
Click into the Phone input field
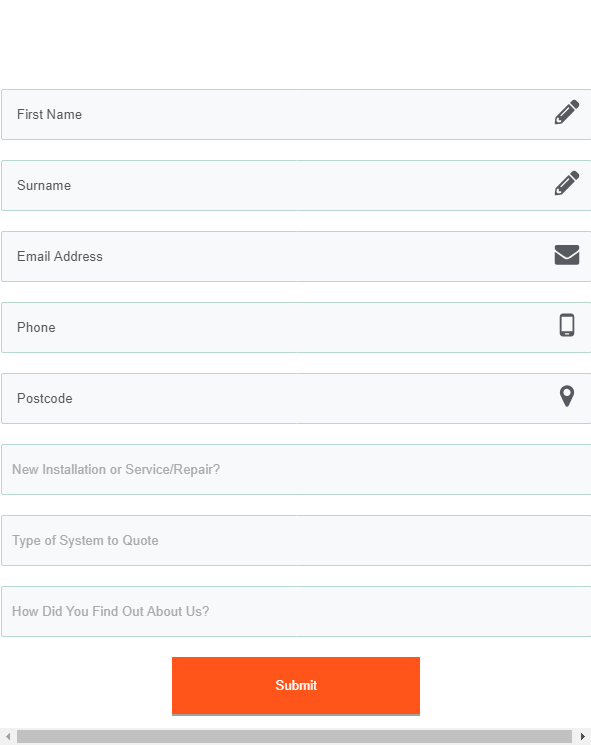[296, 327]
